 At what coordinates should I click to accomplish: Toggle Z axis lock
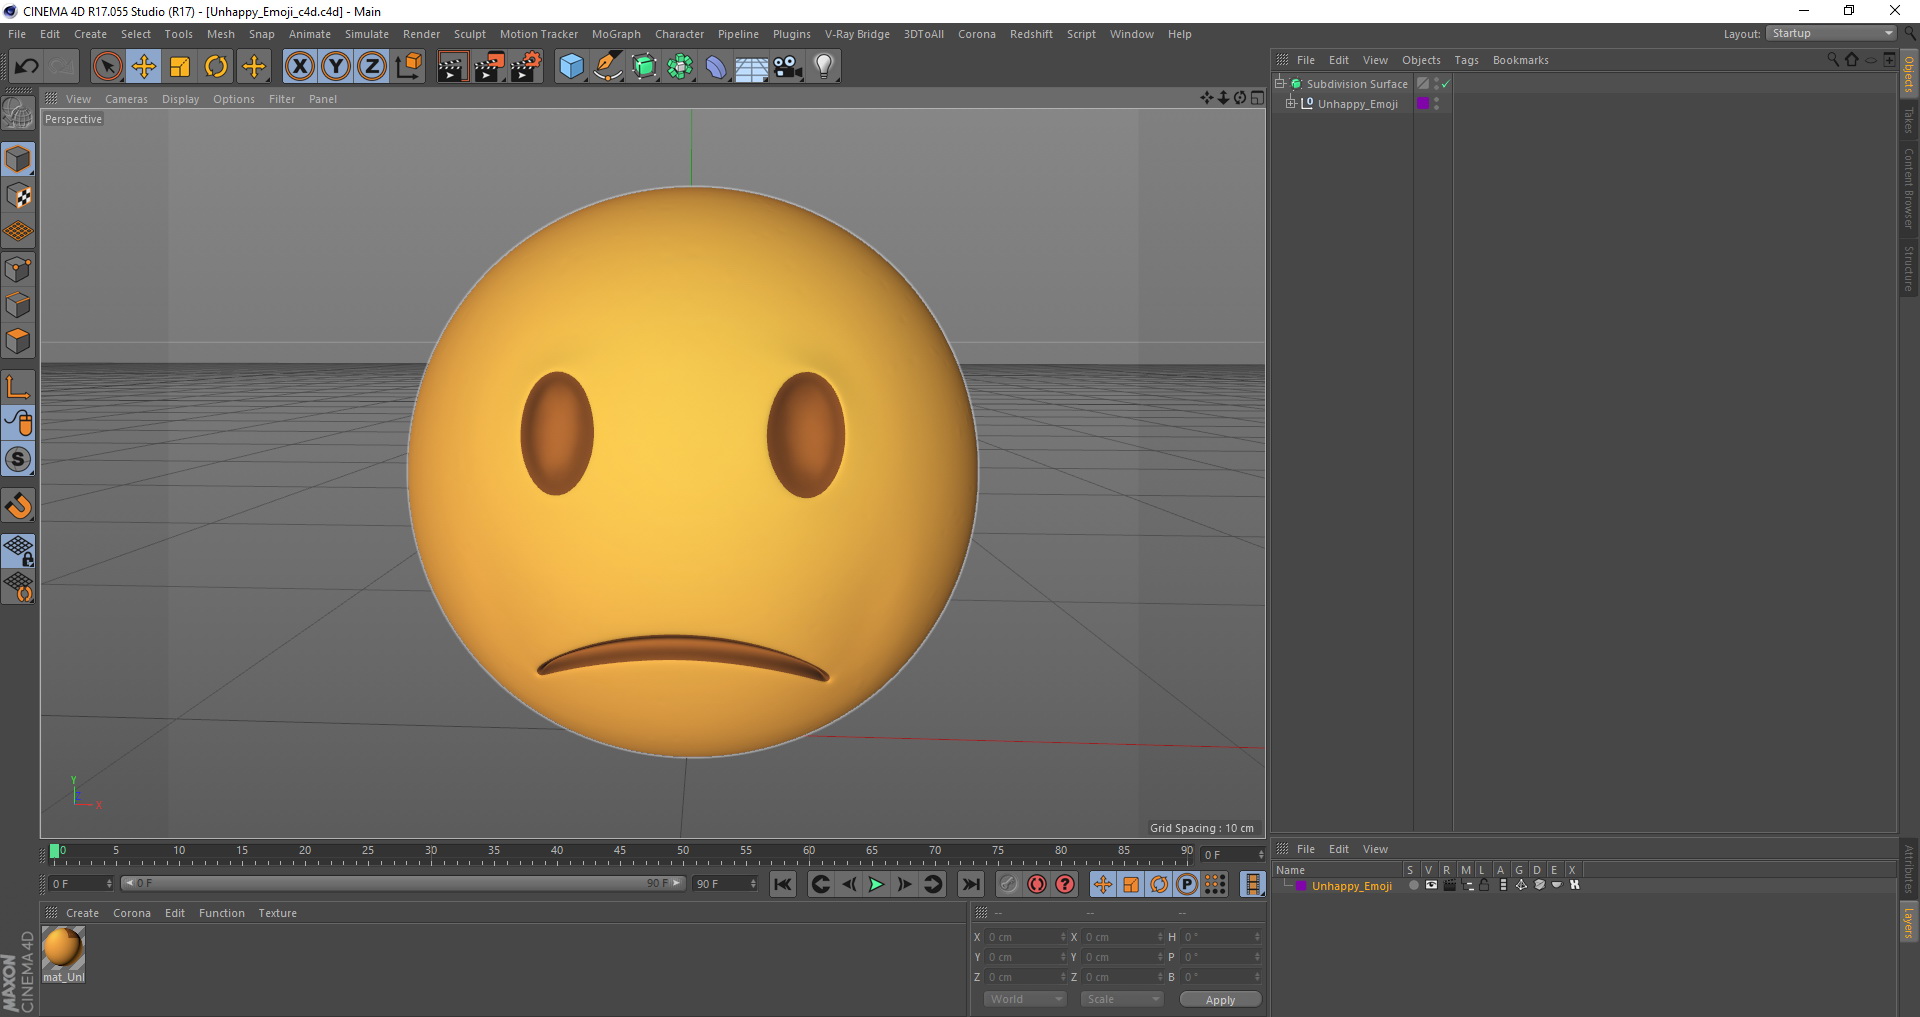(x=372, y=67)
